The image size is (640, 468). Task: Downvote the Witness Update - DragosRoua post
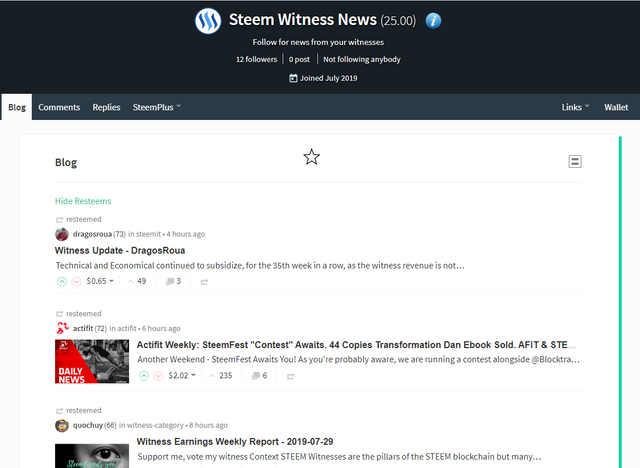[76, 282]
